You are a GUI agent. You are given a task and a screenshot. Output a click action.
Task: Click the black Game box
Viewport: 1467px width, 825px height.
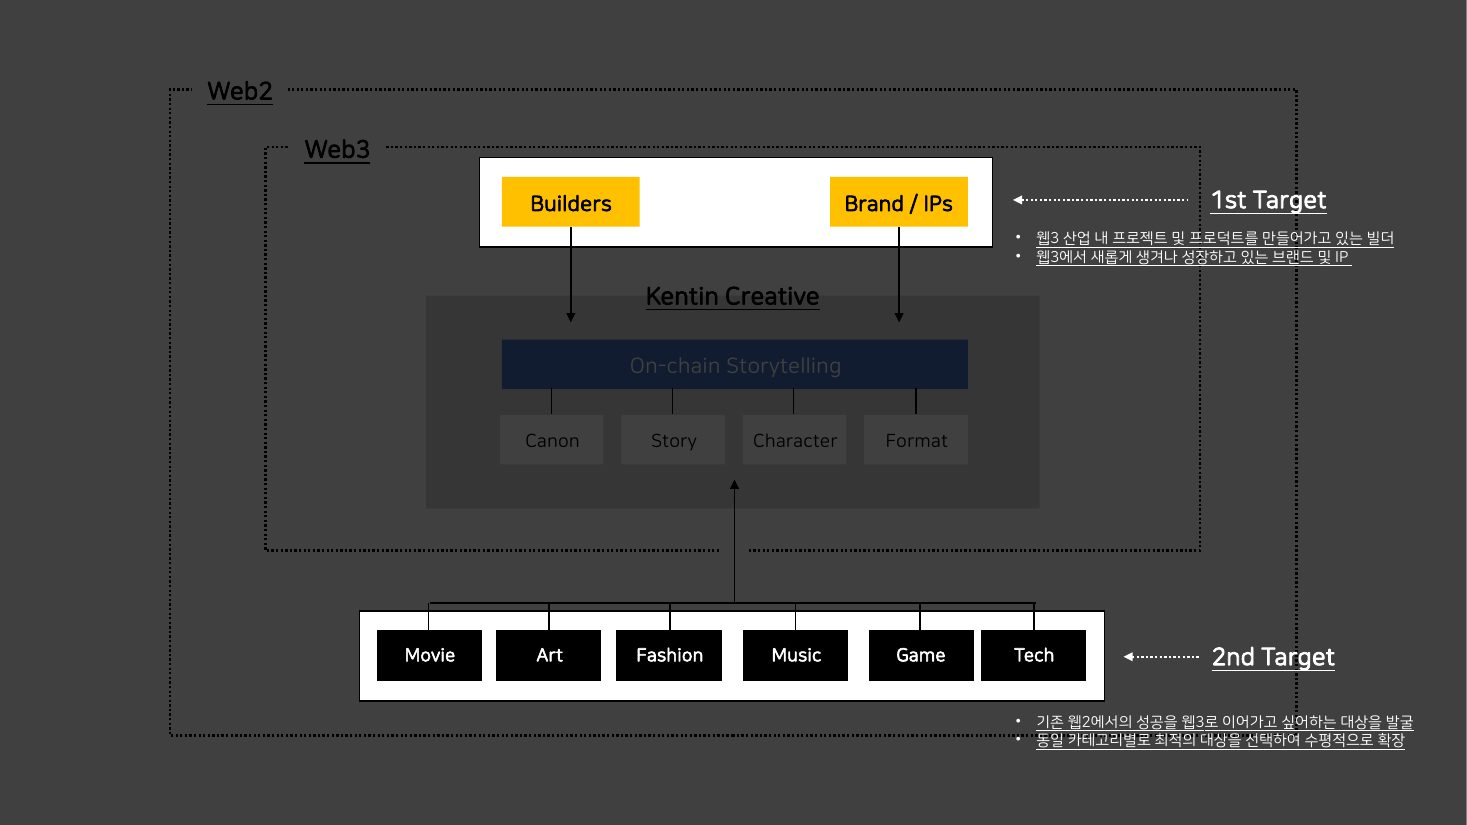tap(921, 655)
